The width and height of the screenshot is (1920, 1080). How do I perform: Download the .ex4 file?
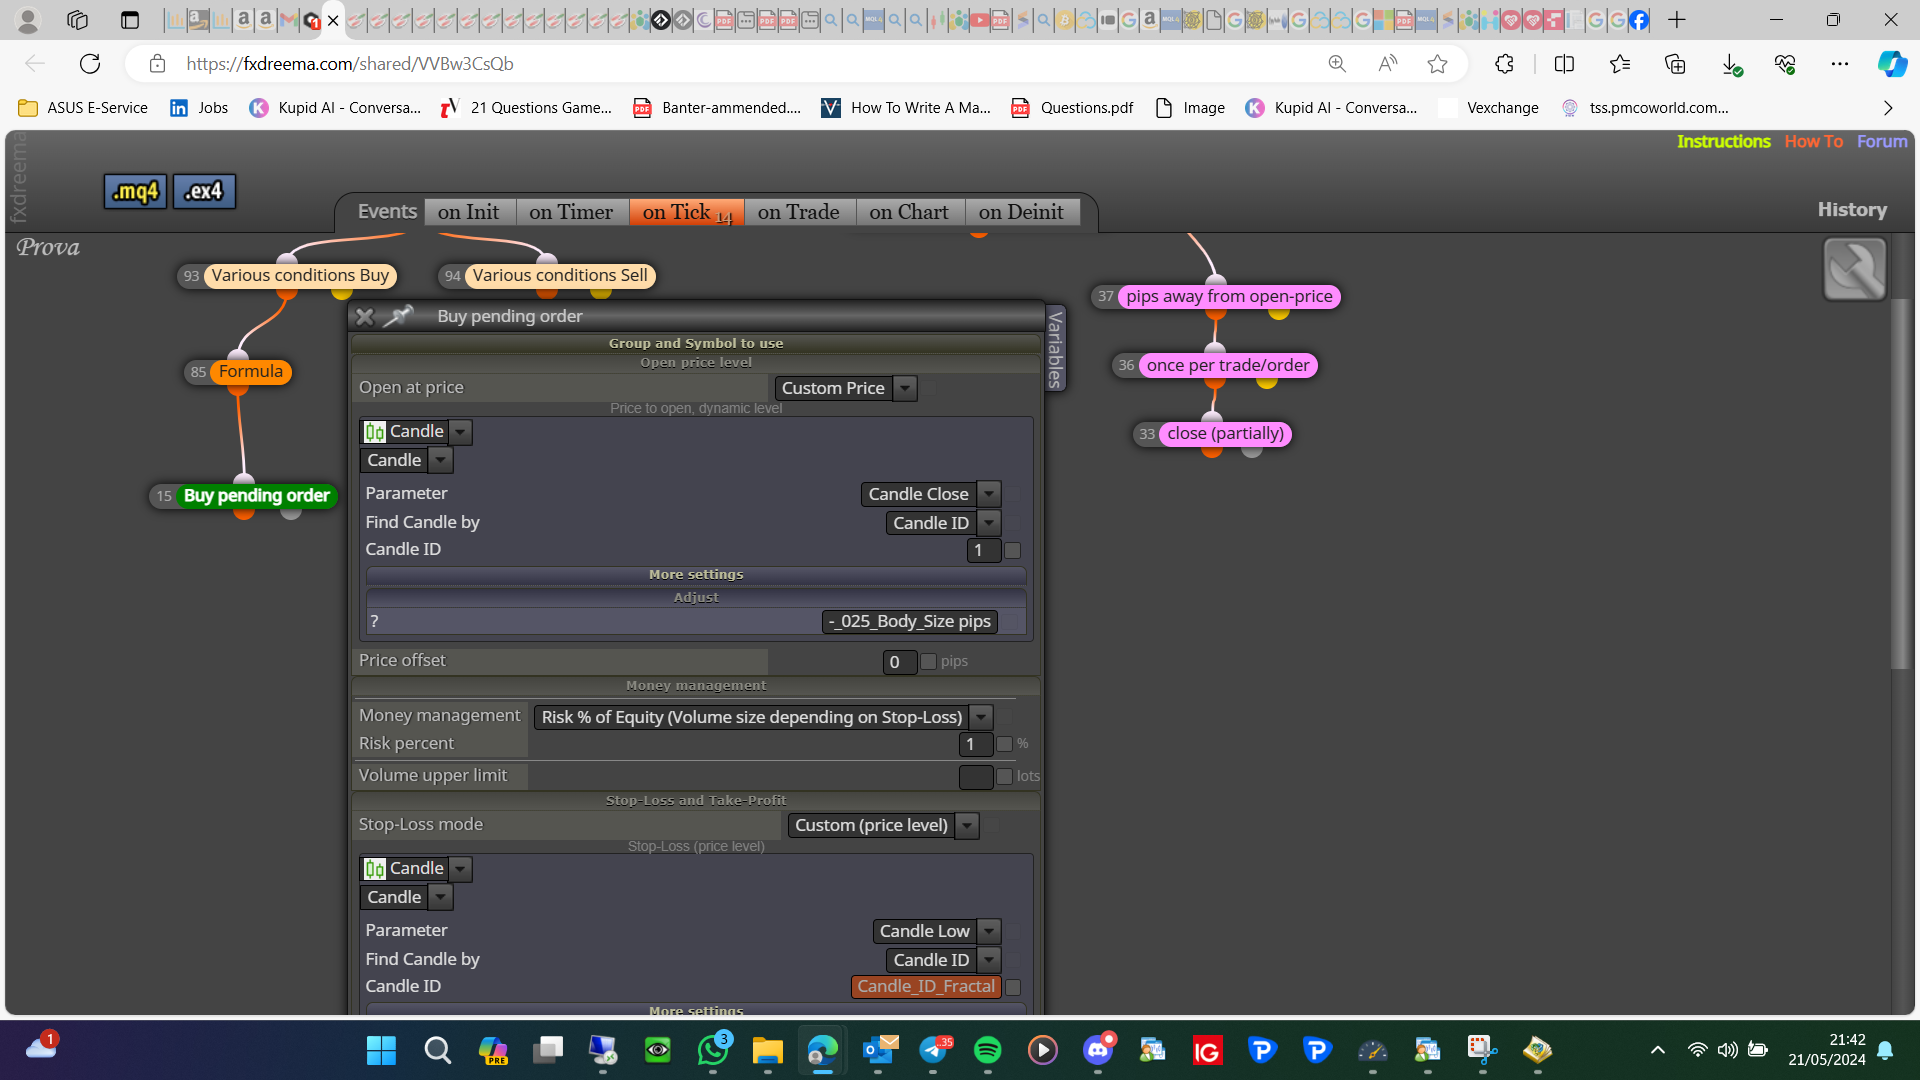[x=204, y=191]
